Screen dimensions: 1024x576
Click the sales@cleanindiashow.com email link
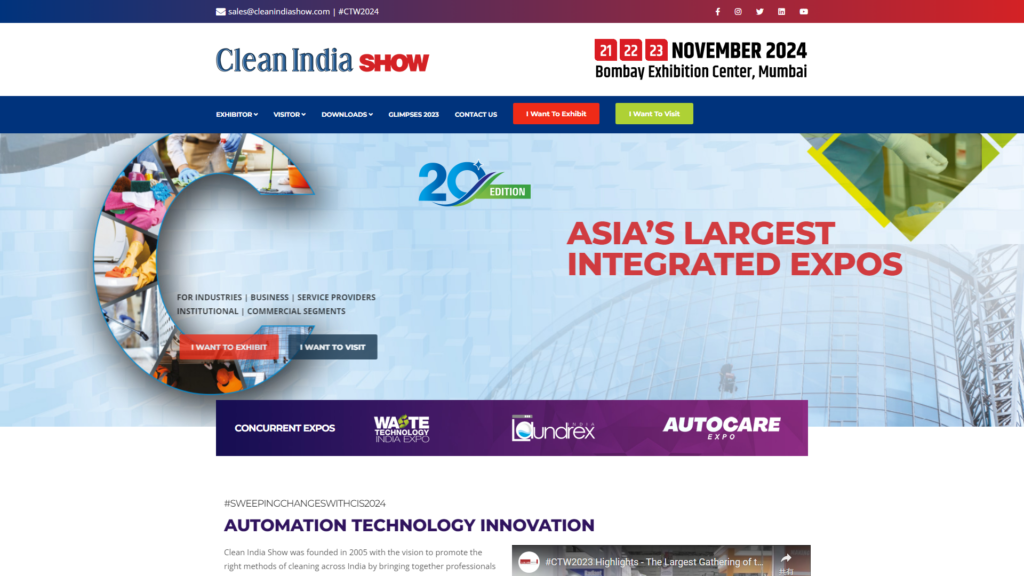[x=279, y=11]
